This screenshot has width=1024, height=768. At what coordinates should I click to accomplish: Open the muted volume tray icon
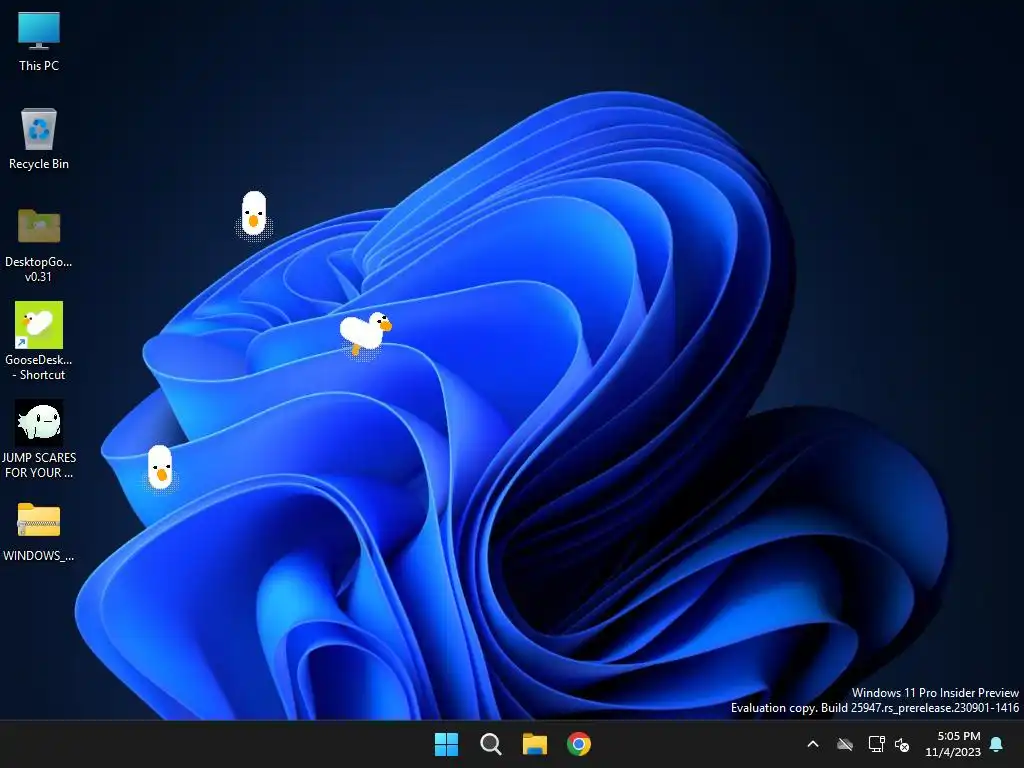coord(902,744)
